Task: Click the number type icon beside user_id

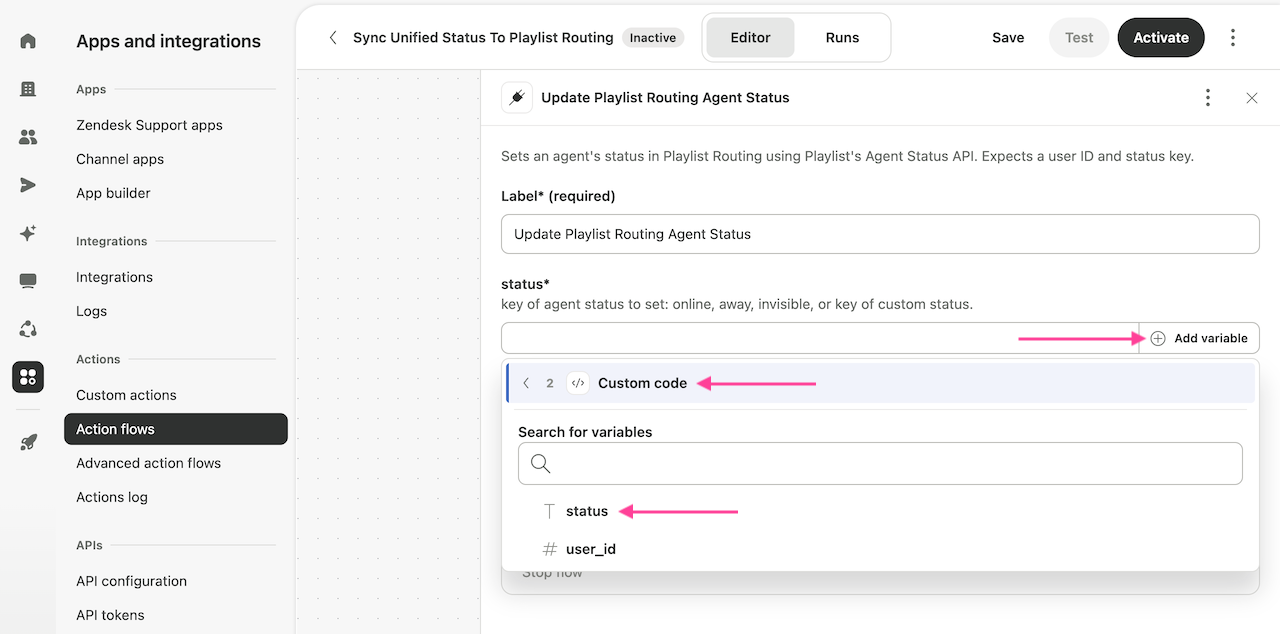Action: 549,549
